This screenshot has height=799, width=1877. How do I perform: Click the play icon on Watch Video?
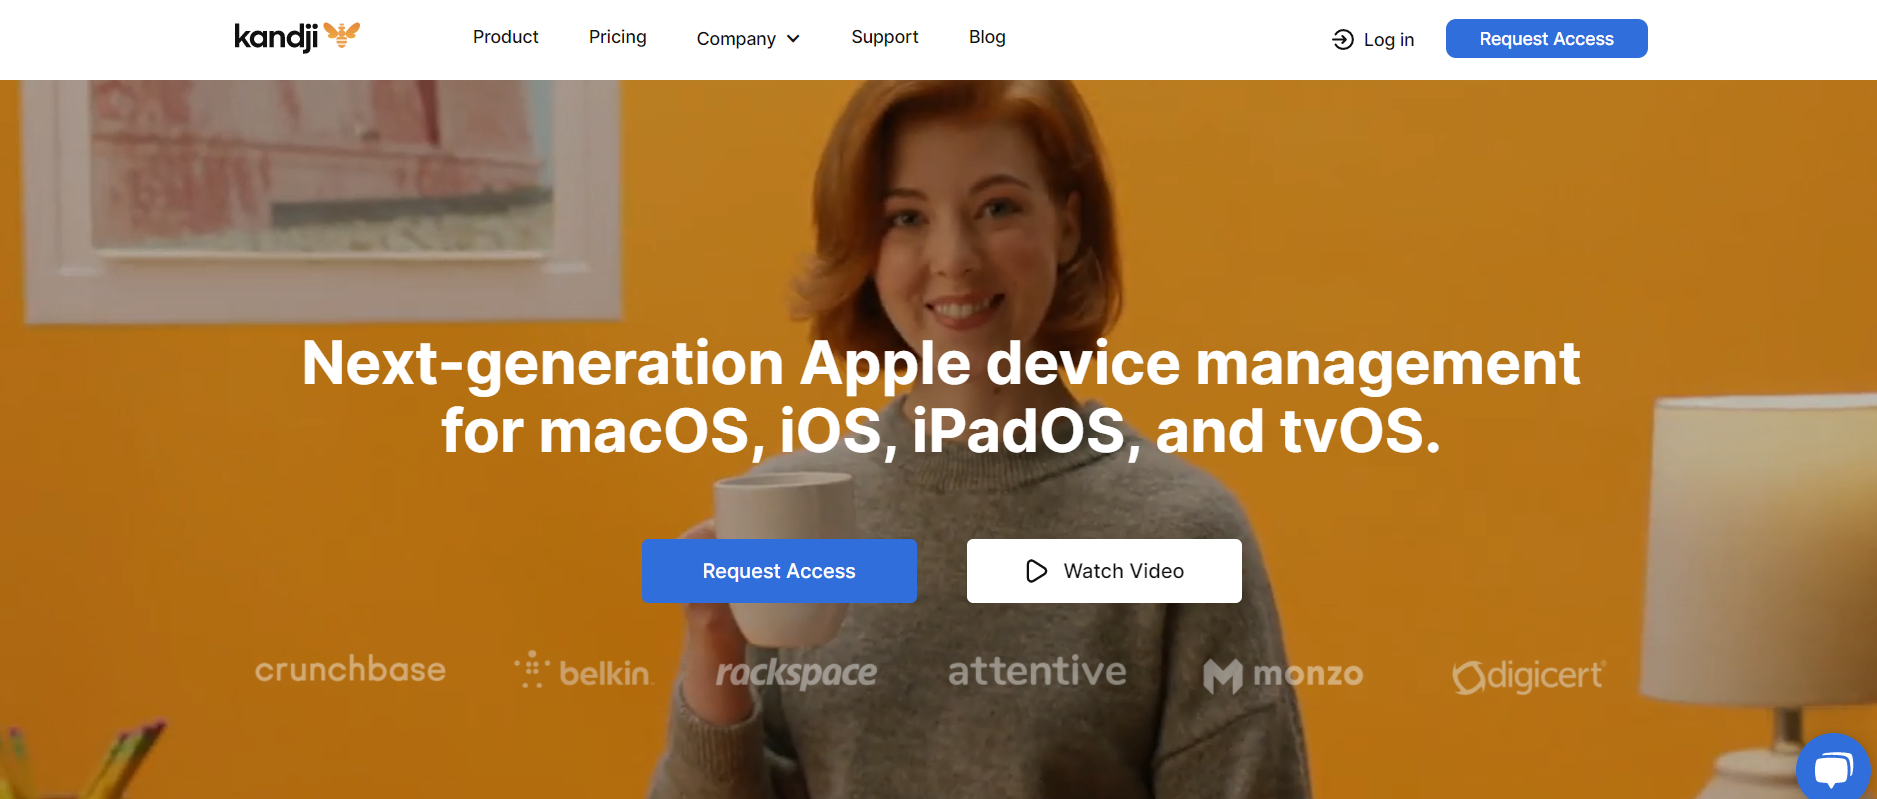click(x=1036, y=571)
